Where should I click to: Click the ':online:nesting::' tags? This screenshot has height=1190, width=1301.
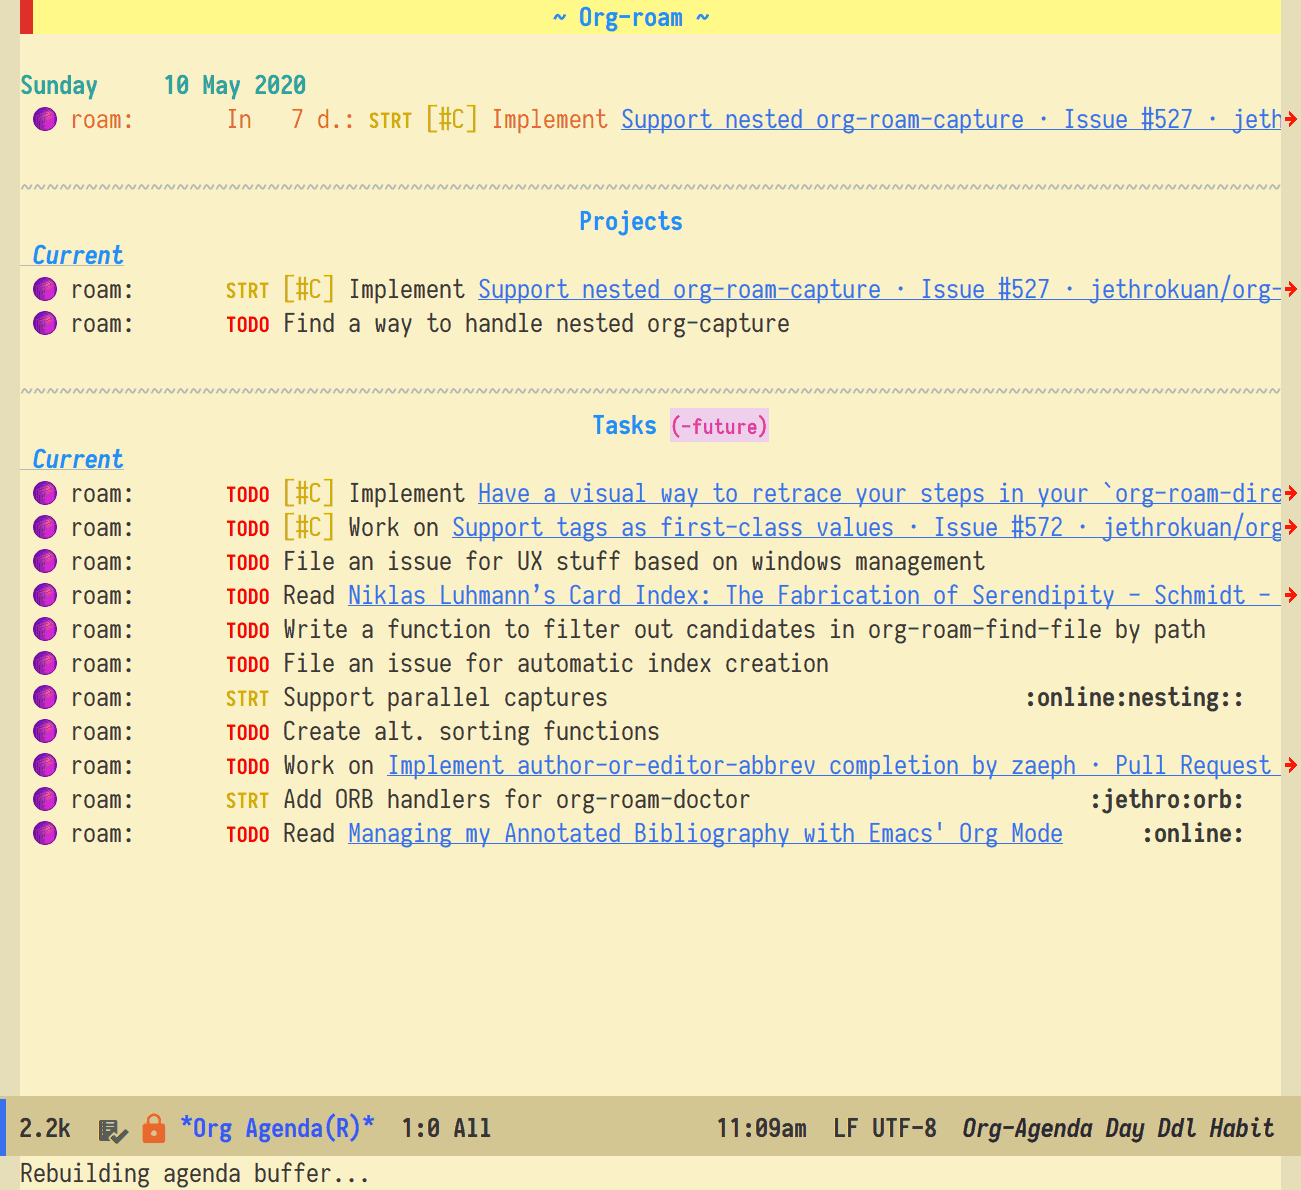point(1134,698)
